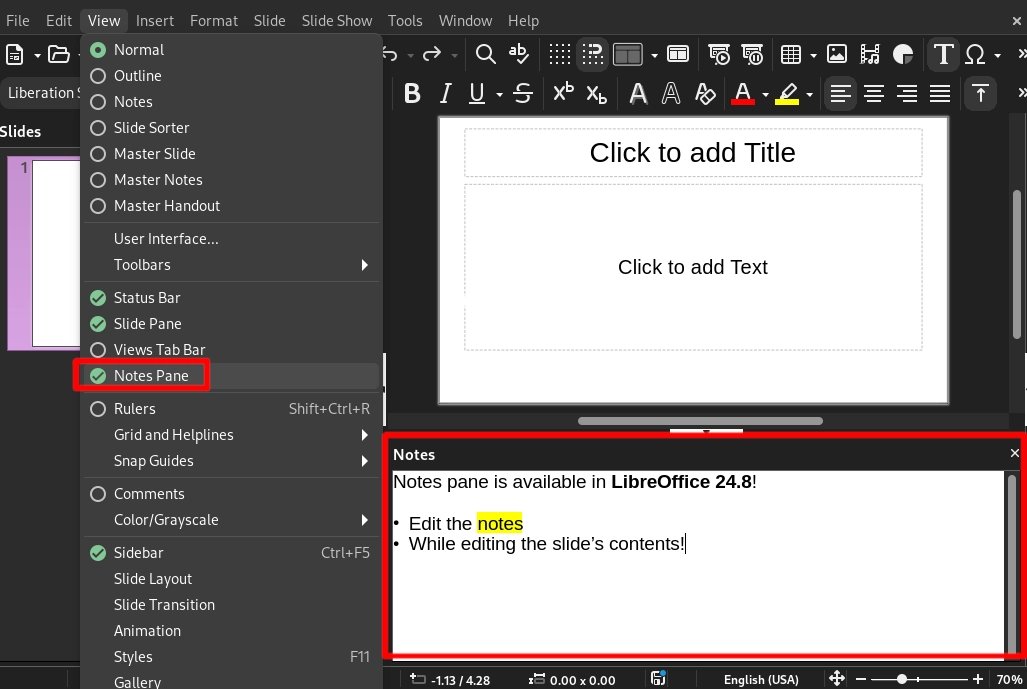Viewport: 1027px width, 689px height.
Task: Insert a chart with the pie icon
Action: 902,55
